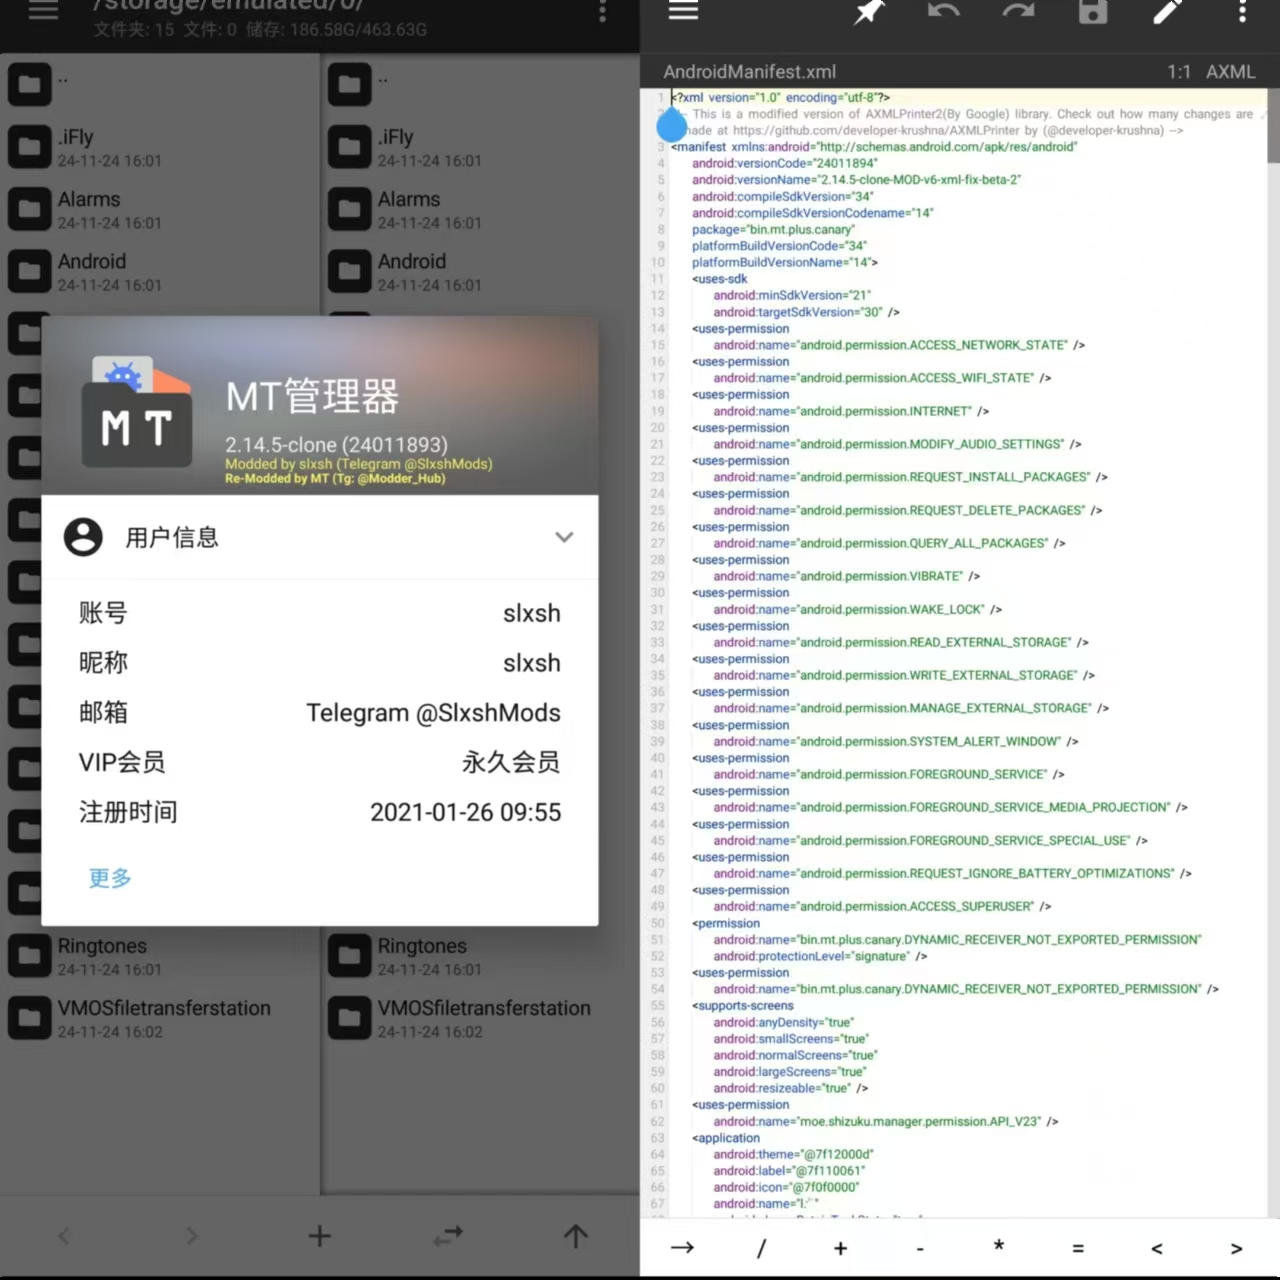The height and width of the screenshot is (1280, 1280).
Task: Tap the pencil edit icon in editor
Action: point(1167,11)
